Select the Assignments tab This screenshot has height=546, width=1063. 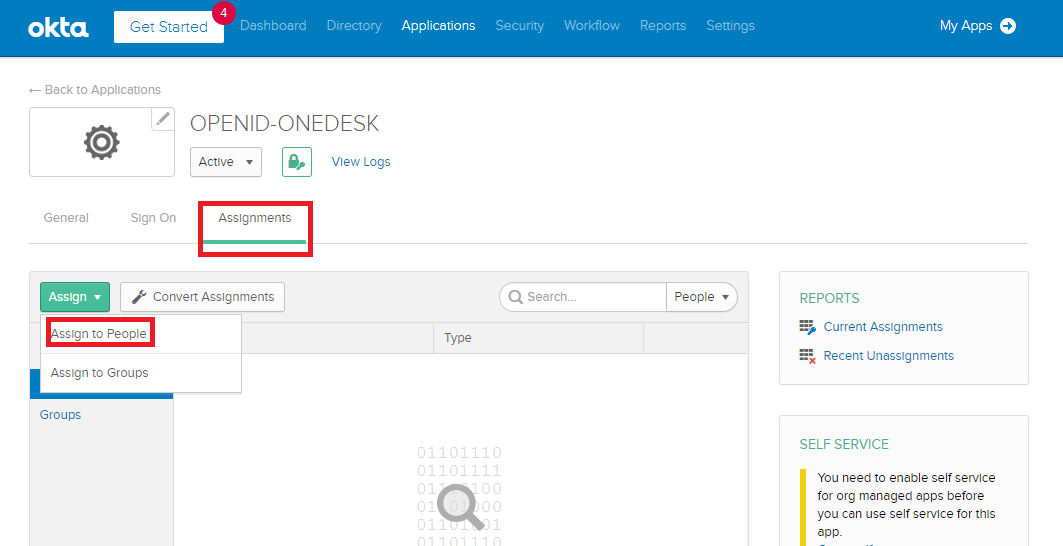255,218
